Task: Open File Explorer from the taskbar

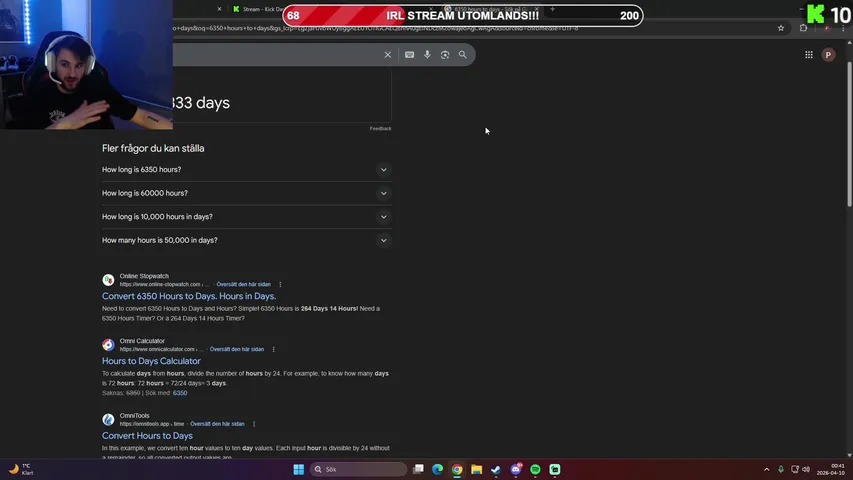Action: (477, 469)
